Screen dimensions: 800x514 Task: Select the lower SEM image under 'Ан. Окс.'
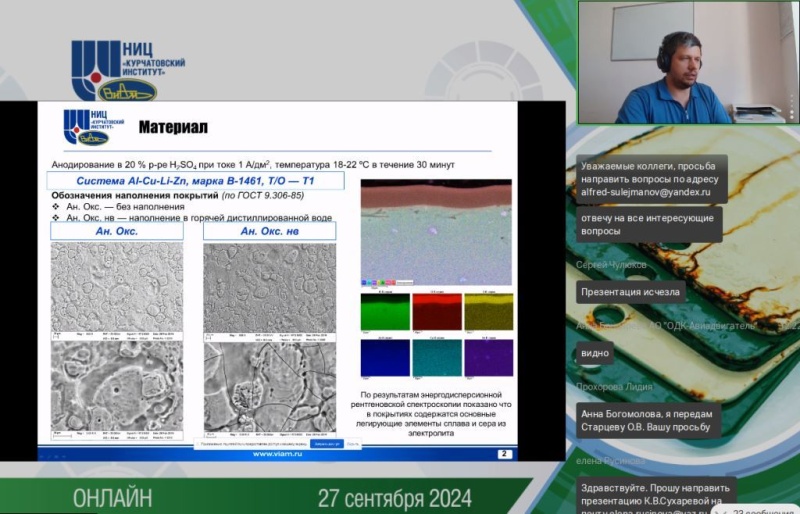tap(117, 386)
